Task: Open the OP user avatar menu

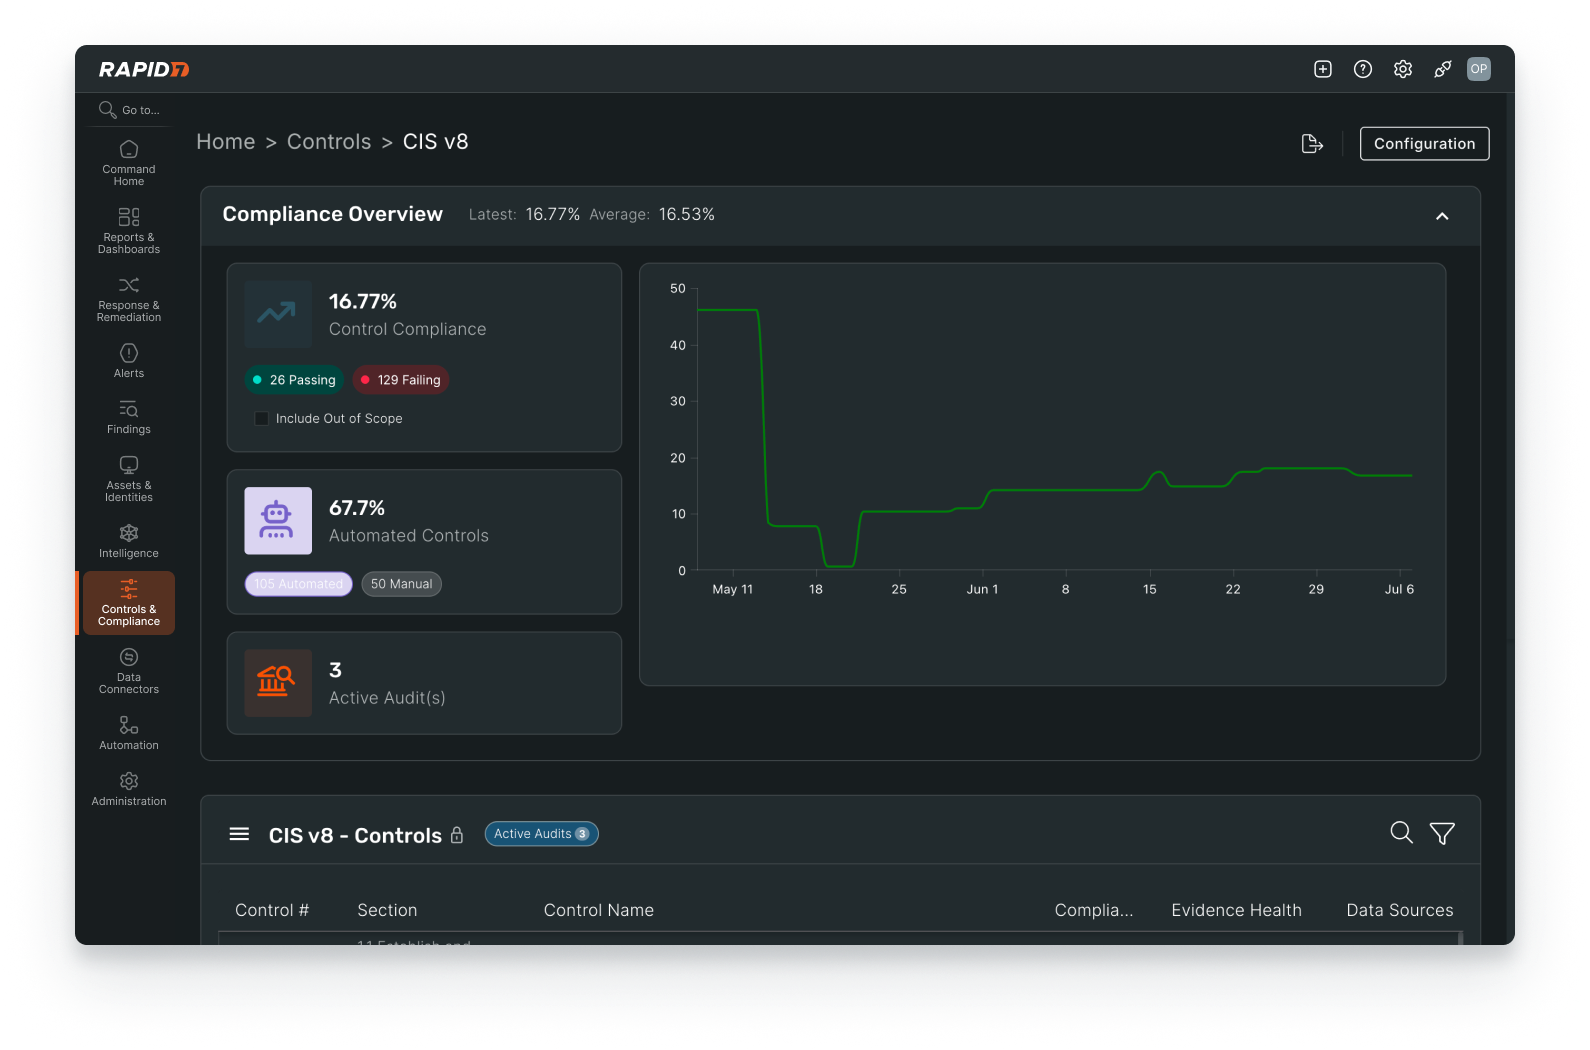Action: (1479, 69)
